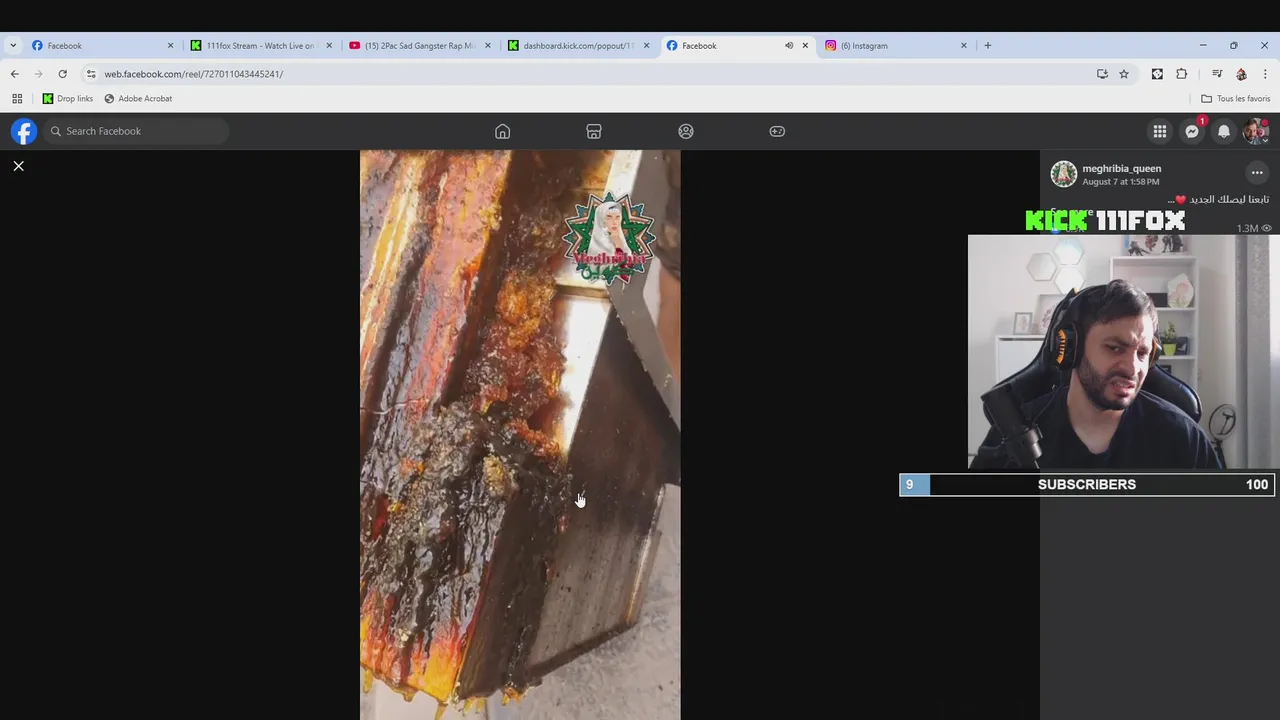Image resolution: width=1280 pixels, height=720 pixels.
Task: Reload the current page
Action: 62,74
